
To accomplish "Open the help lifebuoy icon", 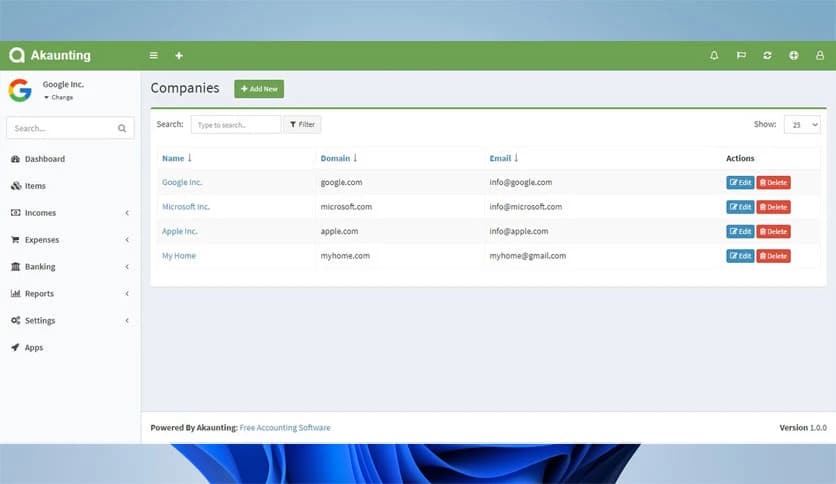I will click(x=793, y=55).
